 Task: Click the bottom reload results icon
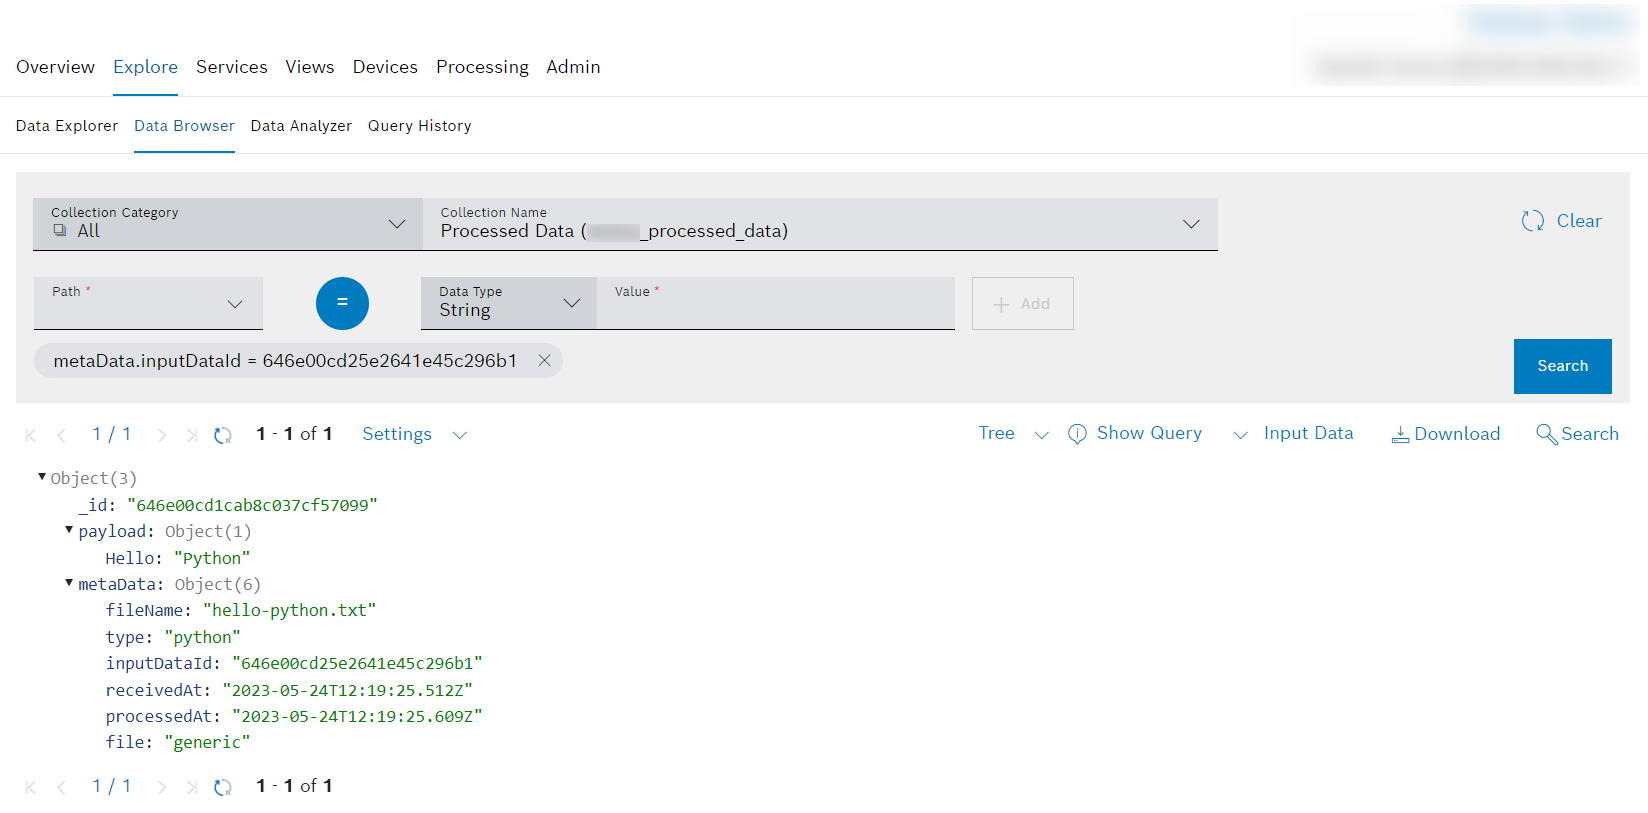223,787
